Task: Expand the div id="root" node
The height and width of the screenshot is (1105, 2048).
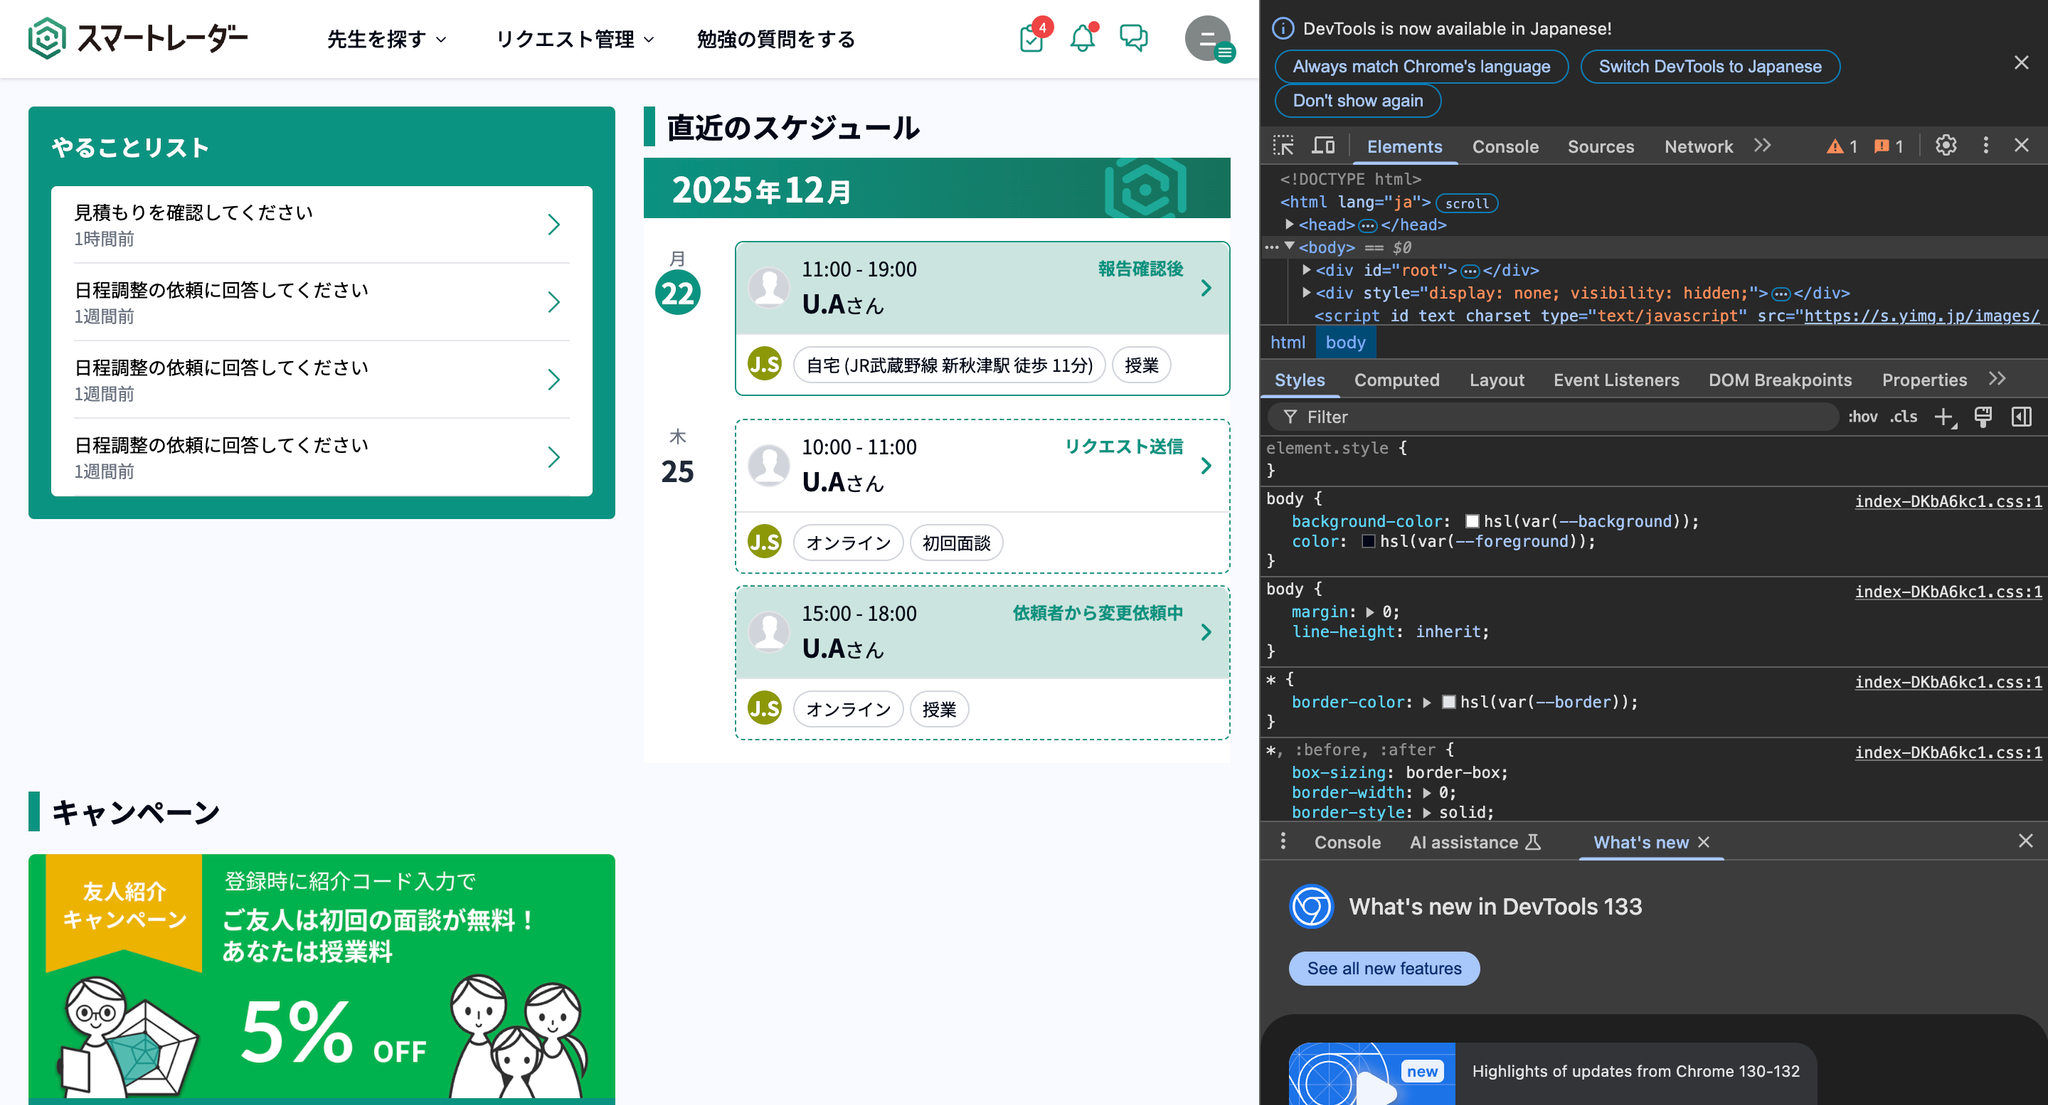Action: click(1307, 270)
